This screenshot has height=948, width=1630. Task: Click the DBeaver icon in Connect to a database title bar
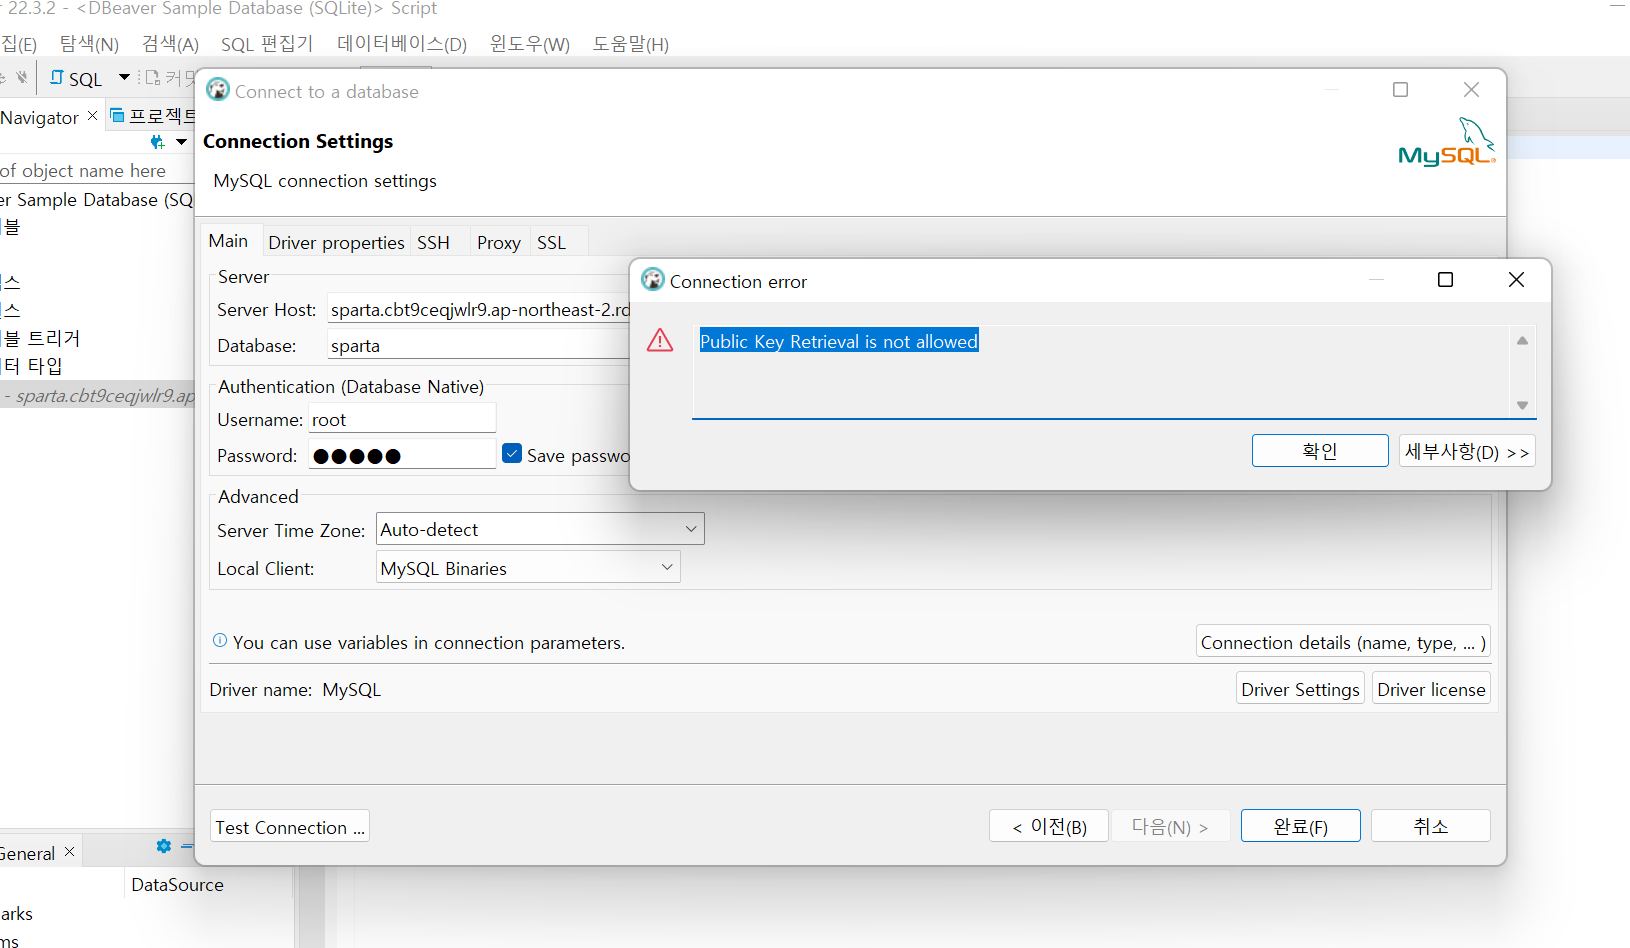click(x=218, y=90)
